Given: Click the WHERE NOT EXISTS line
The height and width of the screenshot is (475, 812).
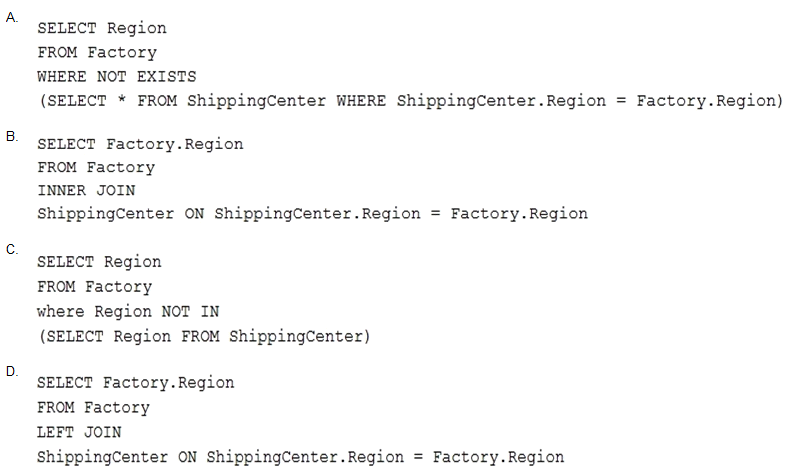Looking at the screenshot, I should pos(117,77).
